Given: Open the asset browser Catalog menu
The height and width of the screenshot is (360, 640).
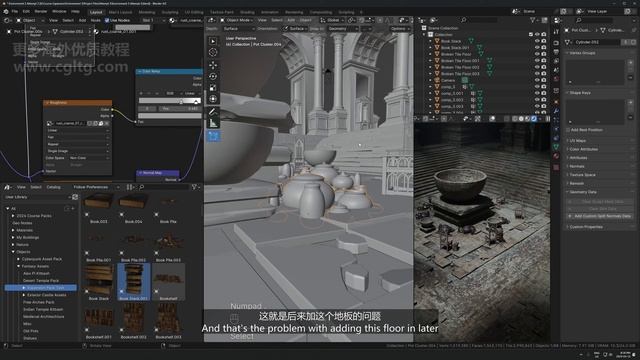Looking at the screenshot, I should 53,187.
